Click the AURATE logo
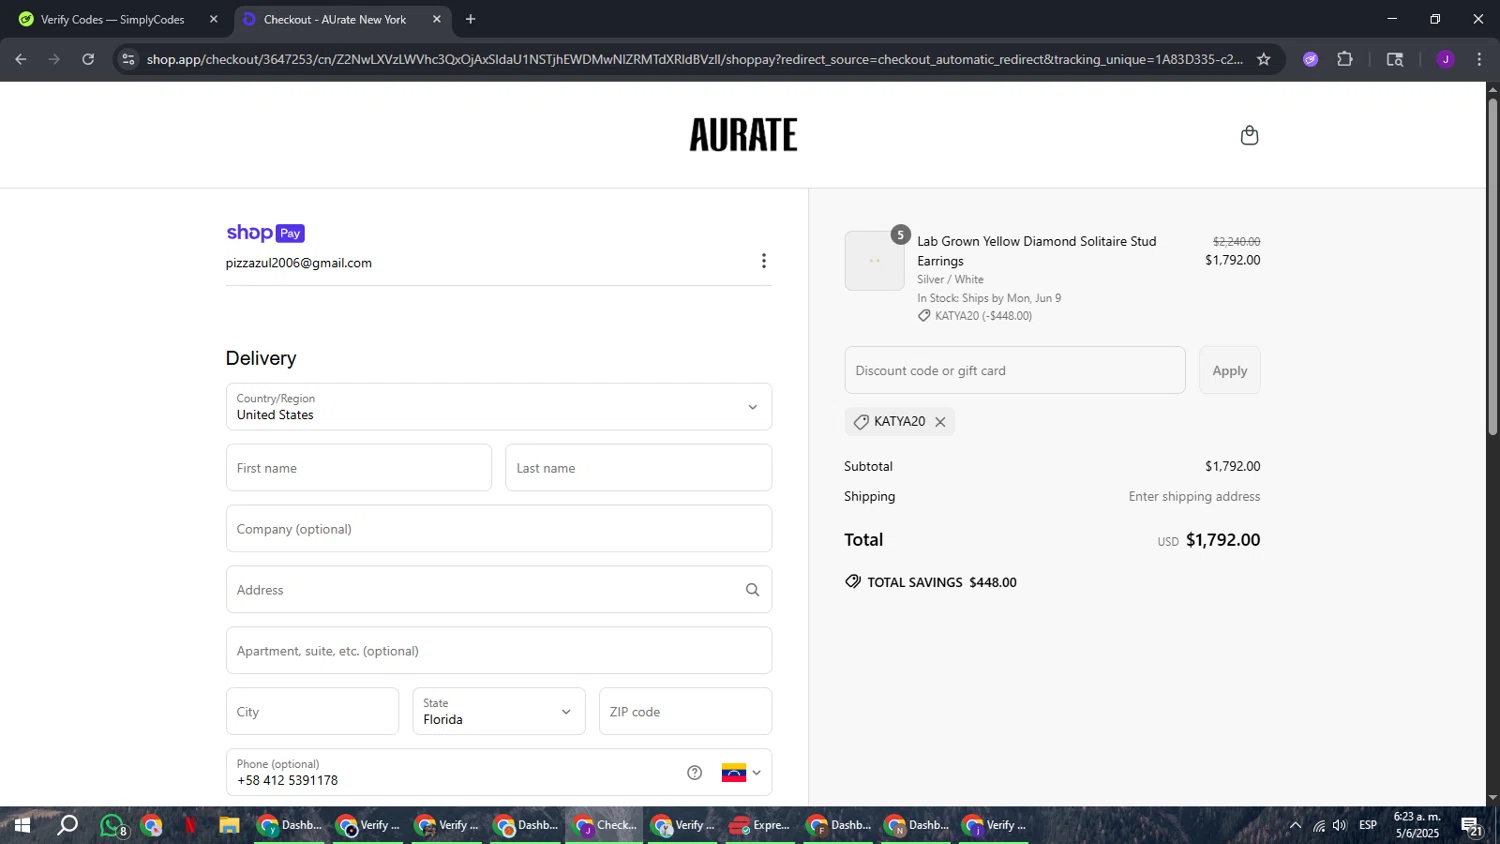This screenshot has height=844, width=1500. 743,135
